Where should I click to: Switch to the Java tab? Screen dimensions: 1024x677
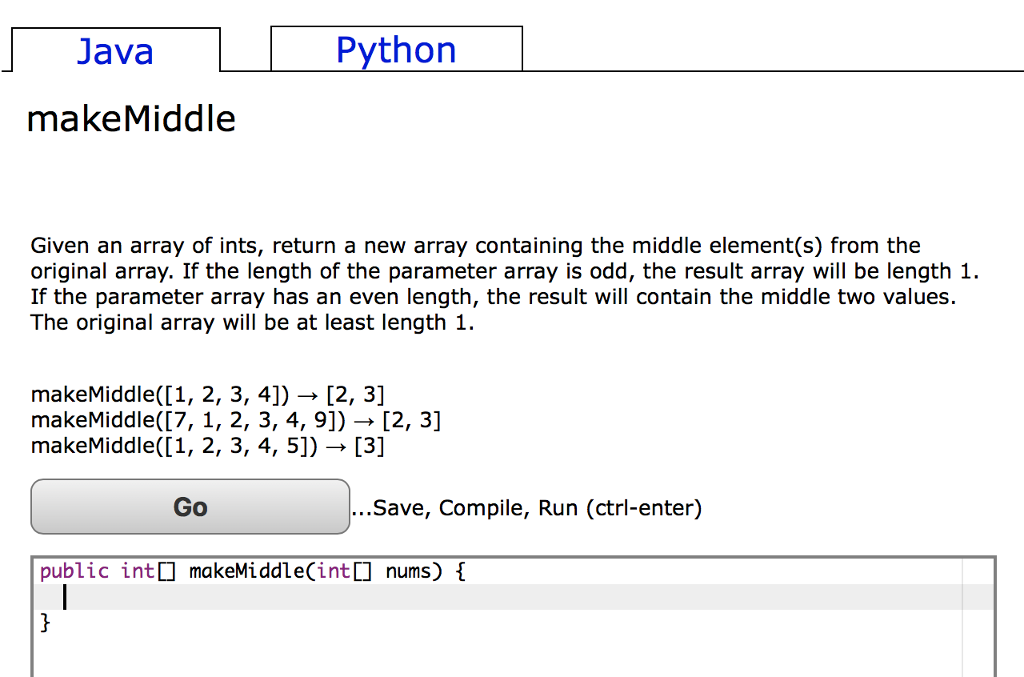115,51
